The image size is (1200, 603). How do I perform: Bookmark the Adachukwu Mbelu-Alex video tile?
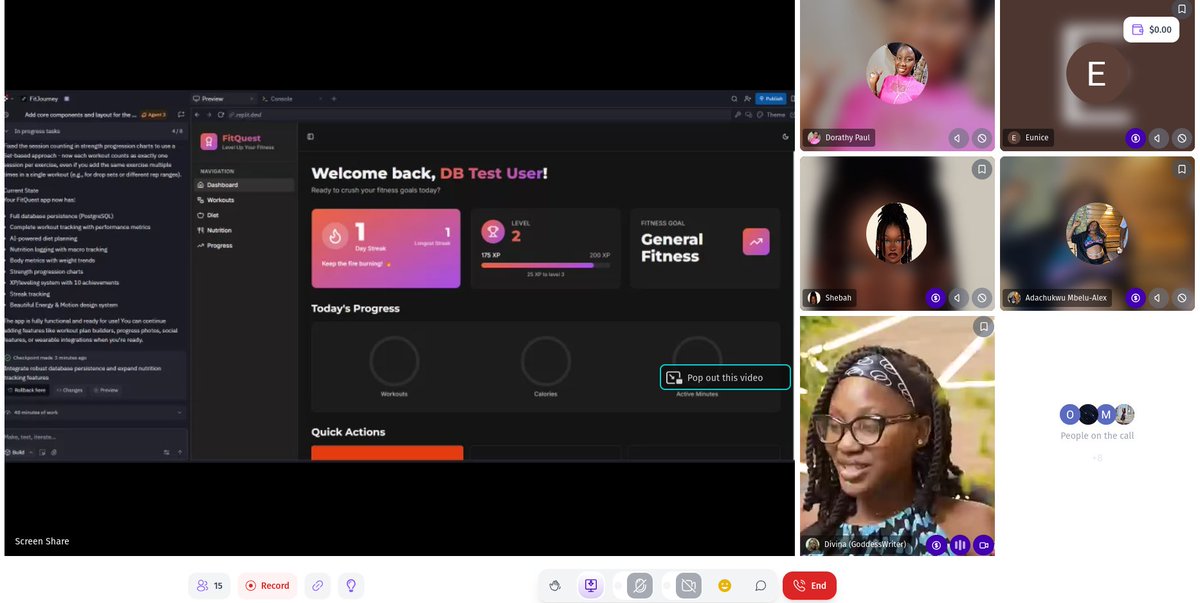pyautogui.click(x=1183, y=170)
